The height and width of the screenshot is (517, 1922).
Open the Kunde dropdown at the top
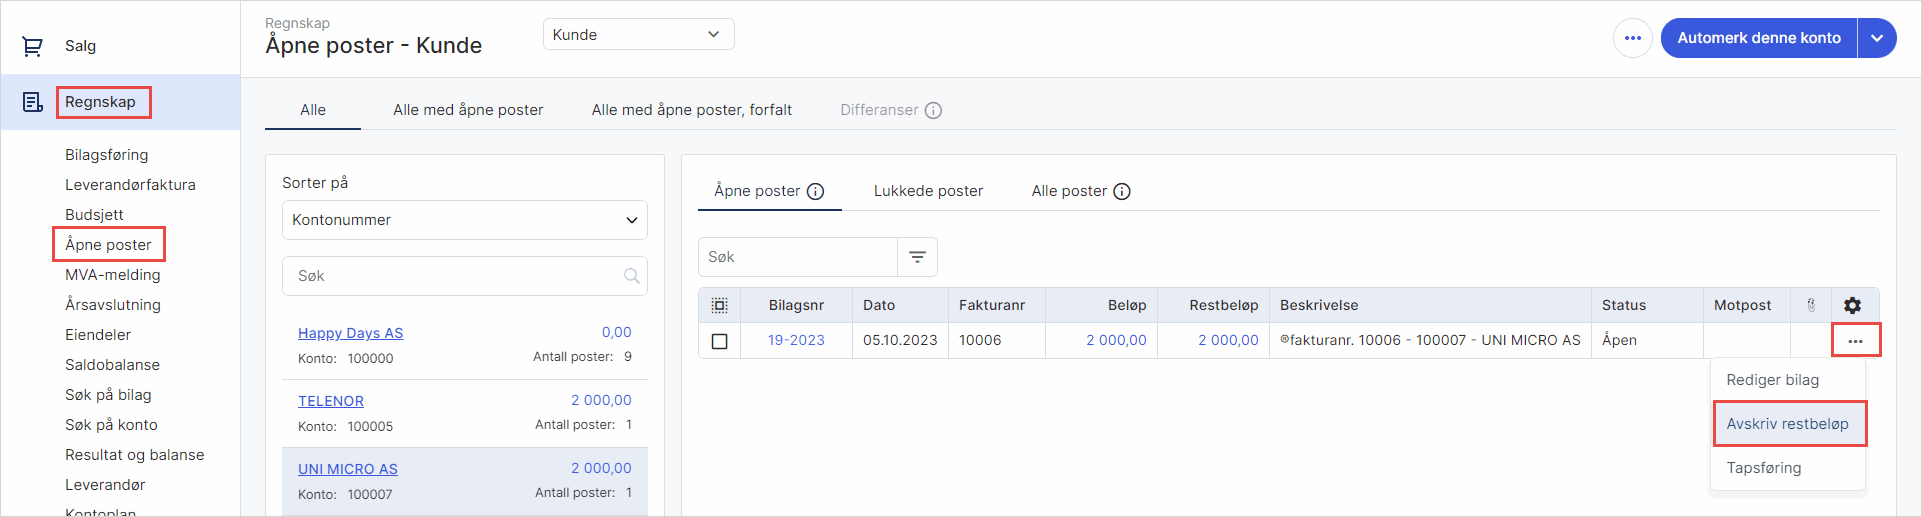pyautogui.click(x=638, y=34)
